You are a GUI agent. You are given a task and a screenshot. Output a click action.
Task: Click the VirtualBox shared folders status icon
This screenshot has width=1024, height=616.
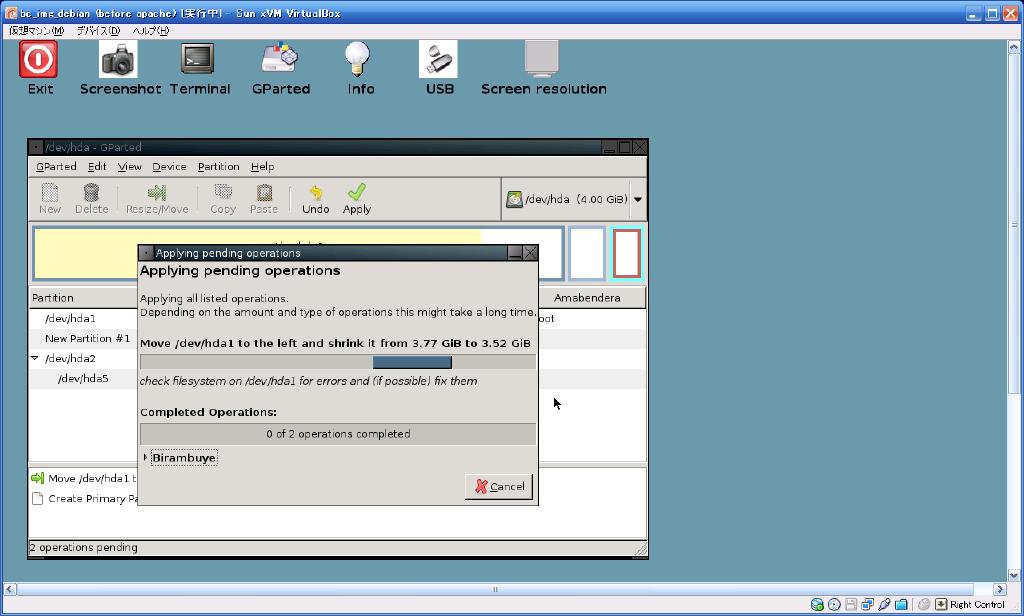click(x=901, y=605)
